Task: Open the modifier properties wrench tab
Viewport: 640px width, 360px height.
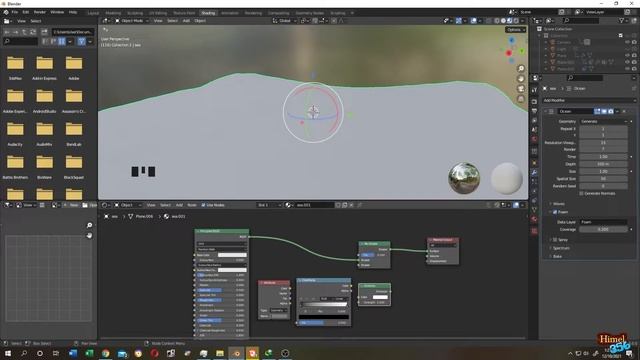Action: pos(534,172)
